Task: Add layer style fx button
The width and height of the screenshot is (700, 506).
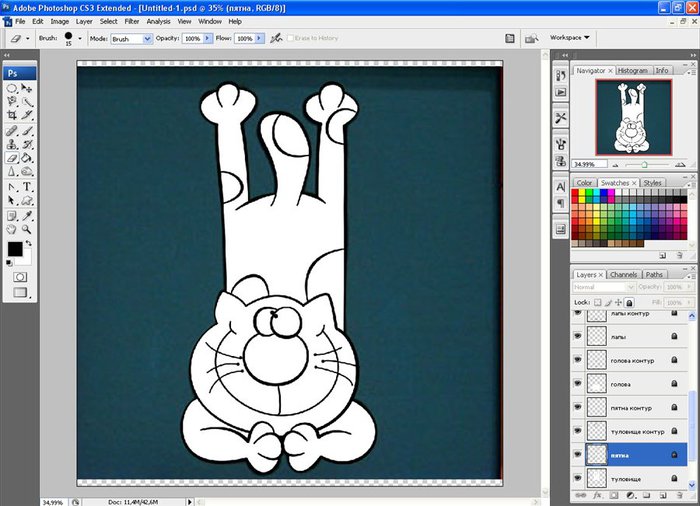Action: coord(597,495)
